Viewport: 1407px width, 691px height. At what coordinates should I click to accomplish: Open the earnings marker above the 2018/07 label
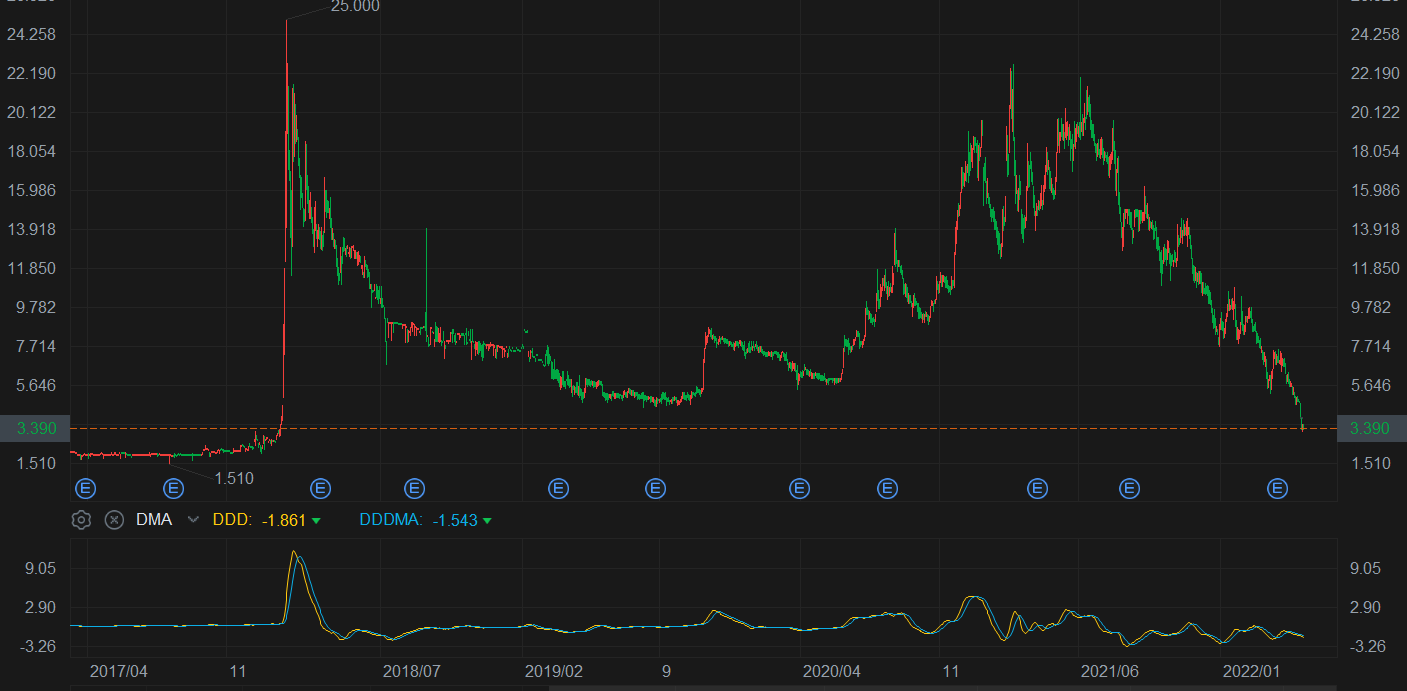click(414, 488)
